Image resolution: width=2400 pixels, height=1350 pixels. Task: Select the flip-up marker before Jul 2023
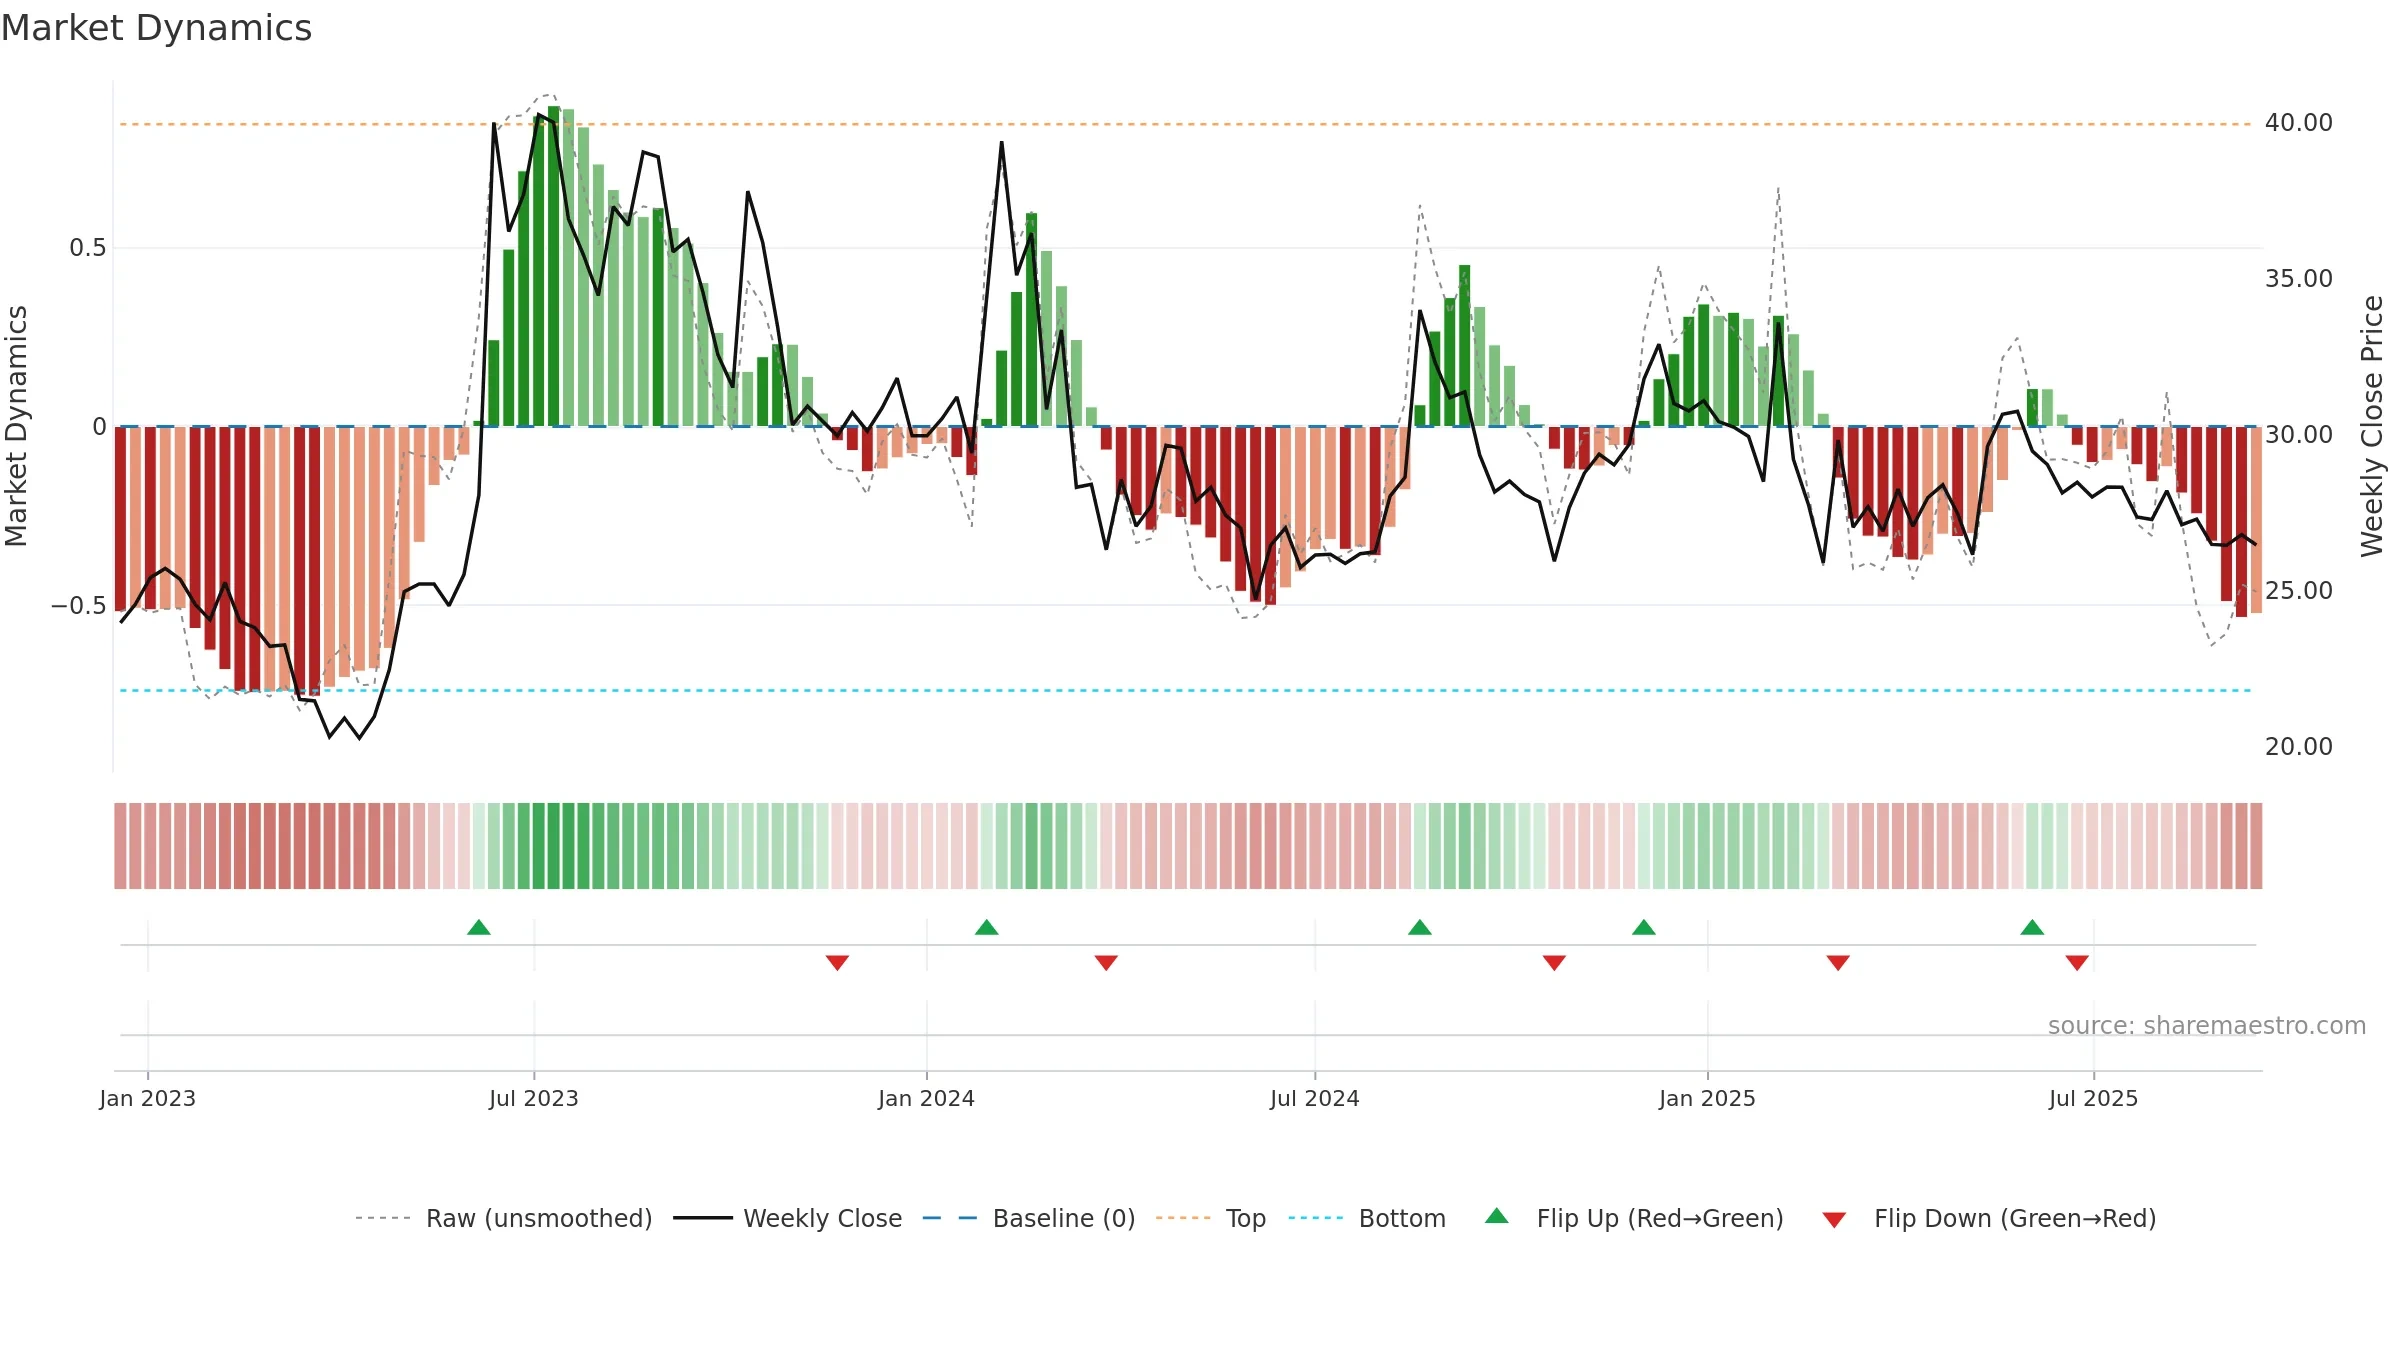point(479,927)
